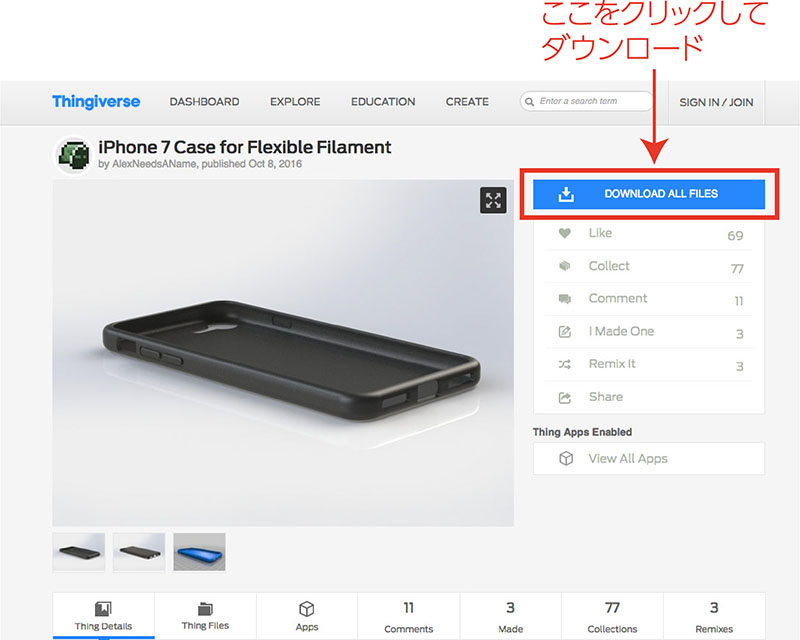Viewport: 800px width, 640px height.
Task: Click the Collect stack icon
Action: click(564, 266)
